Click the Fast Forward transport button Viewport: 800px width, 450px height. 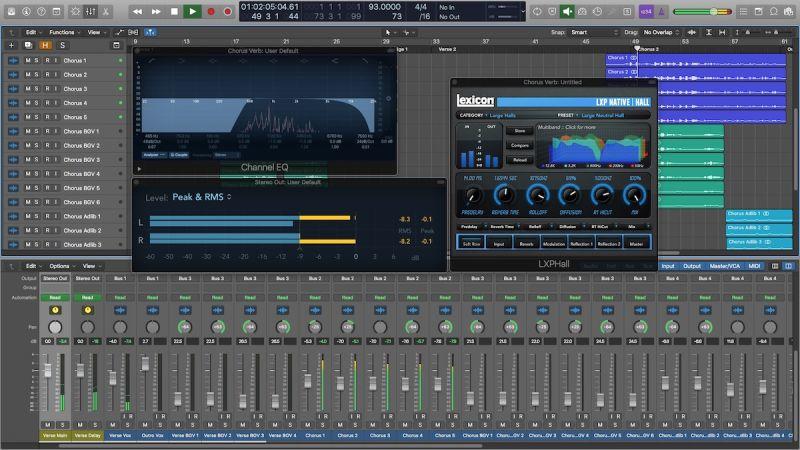point(156,11)
